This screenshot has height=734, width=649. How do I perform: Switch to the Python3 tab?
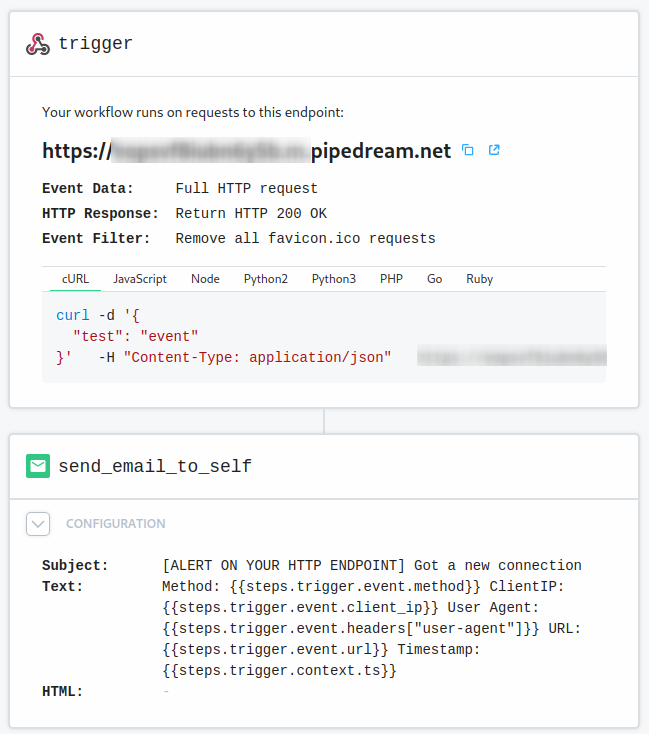tap(333, 279)
